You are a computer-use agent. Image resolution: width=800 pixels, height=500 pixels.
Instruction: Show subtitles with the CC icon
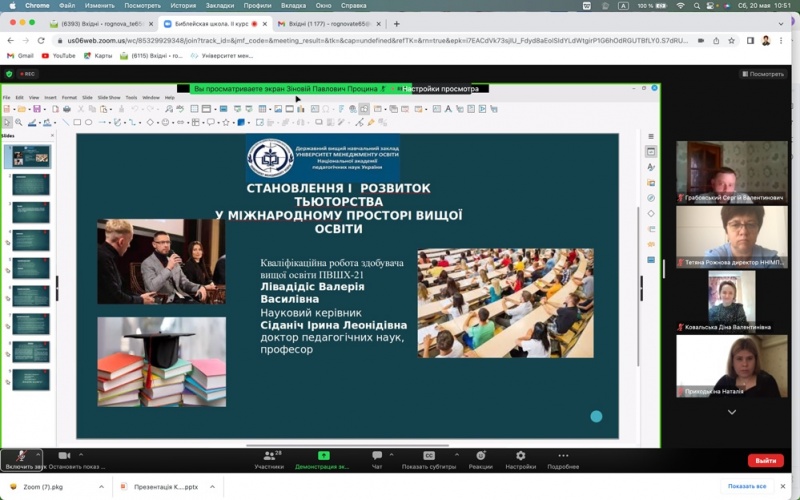click(429, 456)
